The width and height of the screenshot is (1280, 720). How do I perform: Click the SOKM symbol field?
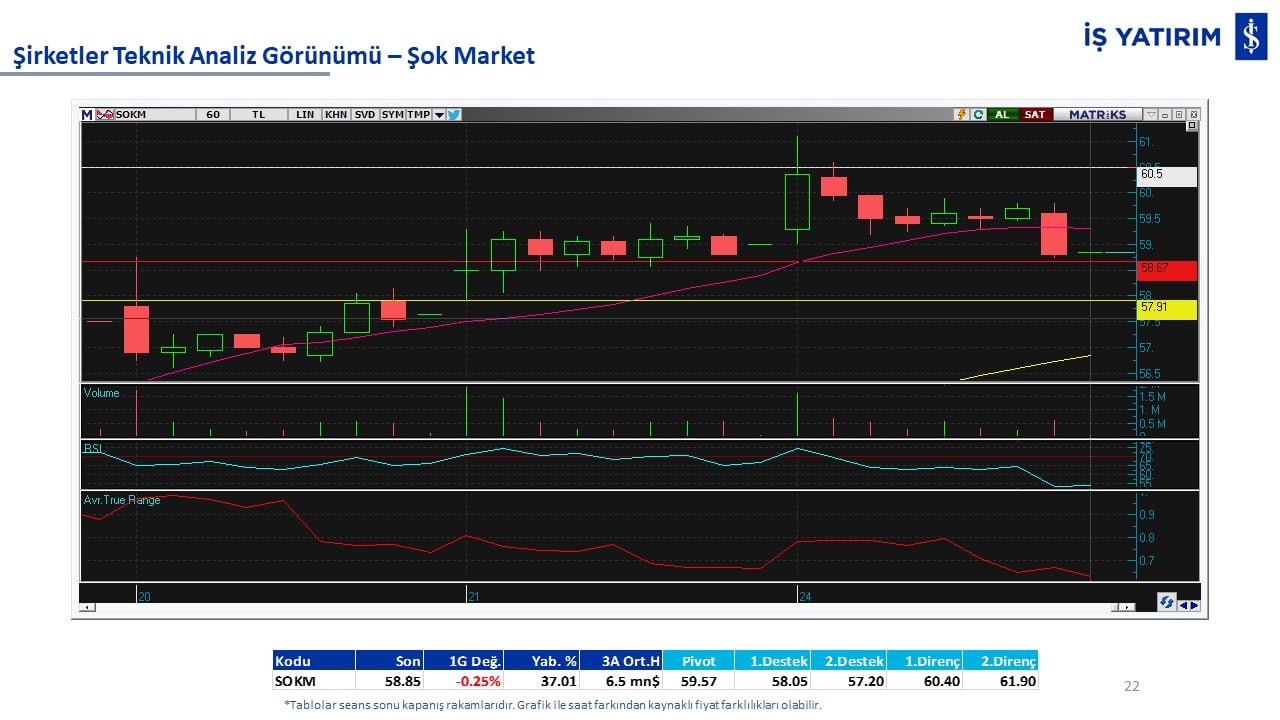[155, 115]
